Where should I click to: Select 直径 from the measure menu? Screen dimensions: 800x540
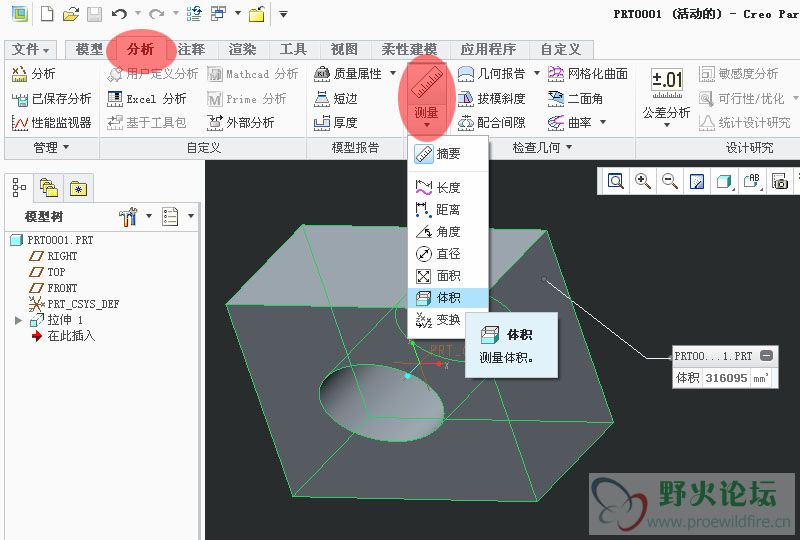(x=447, y=254)
